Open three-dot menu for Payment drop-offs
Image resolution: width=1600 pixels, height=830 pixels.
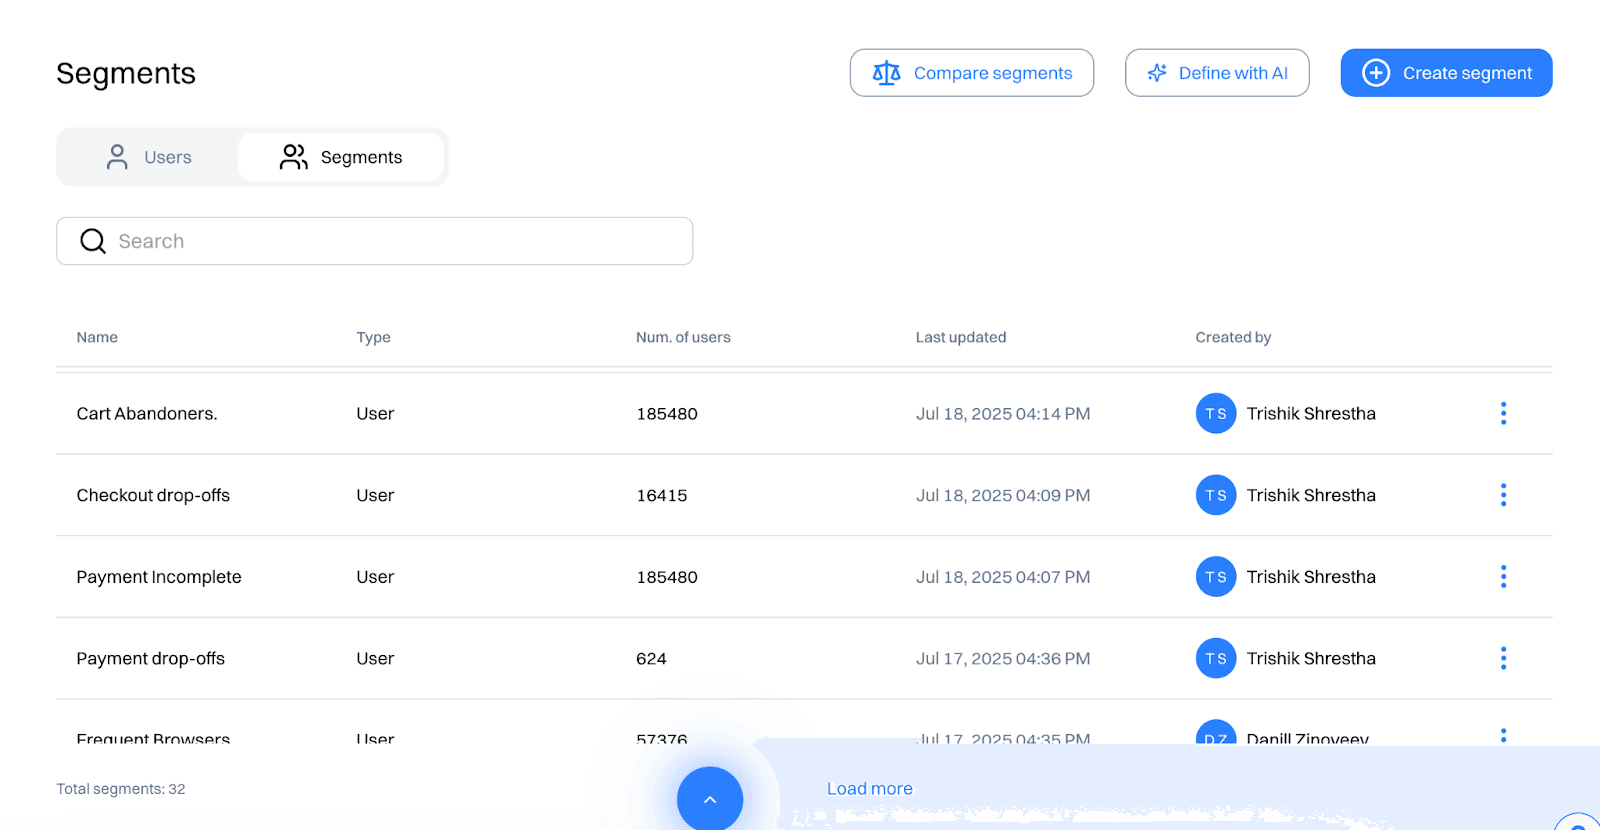[1503, 658]
